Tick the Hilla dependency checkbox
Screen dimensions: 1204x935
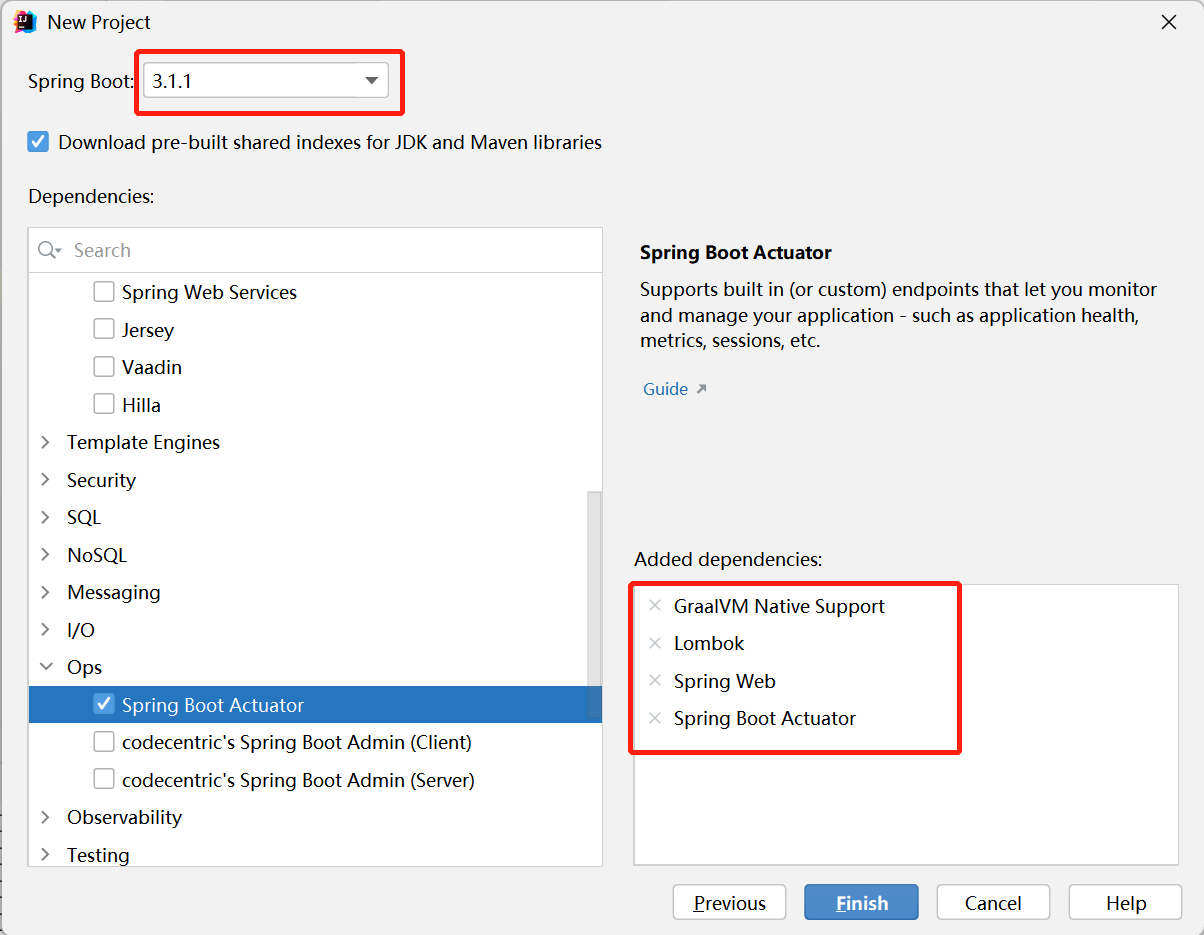(104, 404)
